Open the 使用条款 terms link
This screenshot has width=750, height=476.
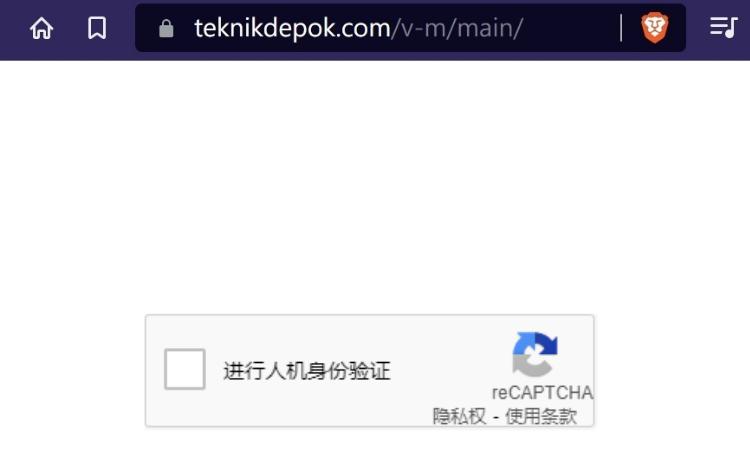tap(541, 416)
